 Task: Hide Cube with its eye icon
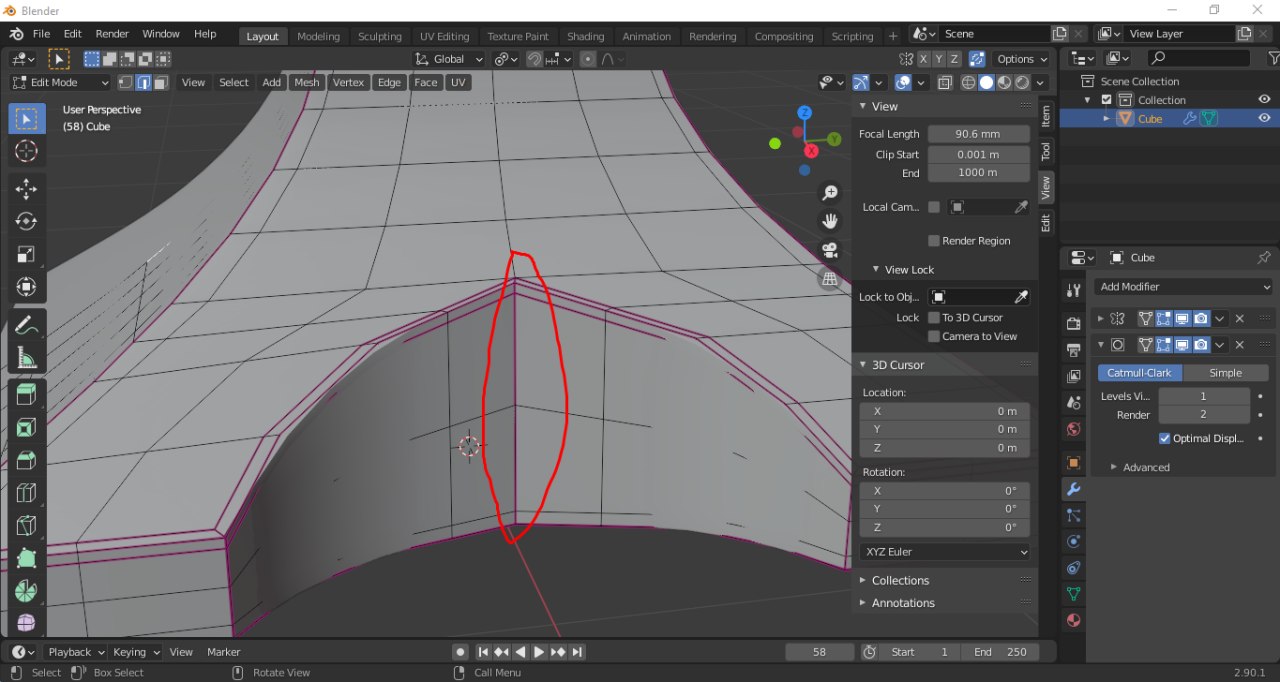(x=1264, y=118)
